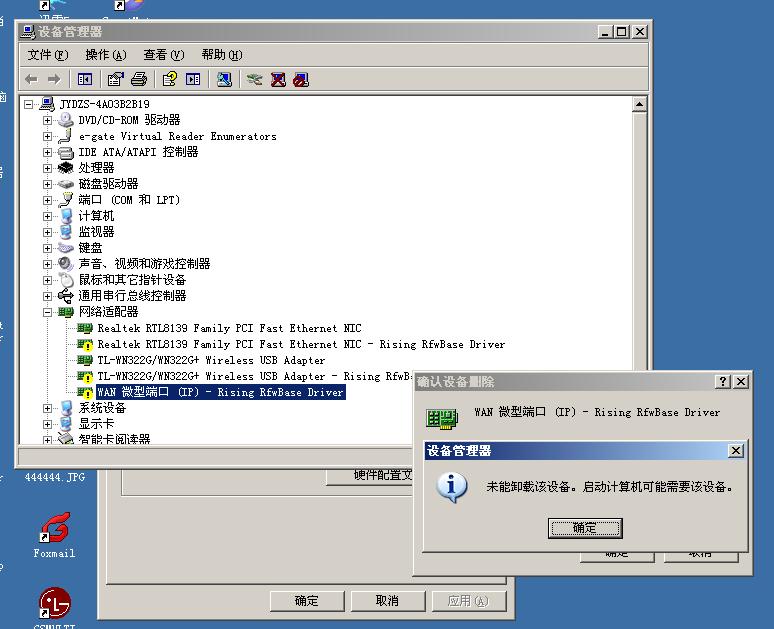Click the show action pane icon
The height and width of the screenshot is (629, 774).
point(193,79)
